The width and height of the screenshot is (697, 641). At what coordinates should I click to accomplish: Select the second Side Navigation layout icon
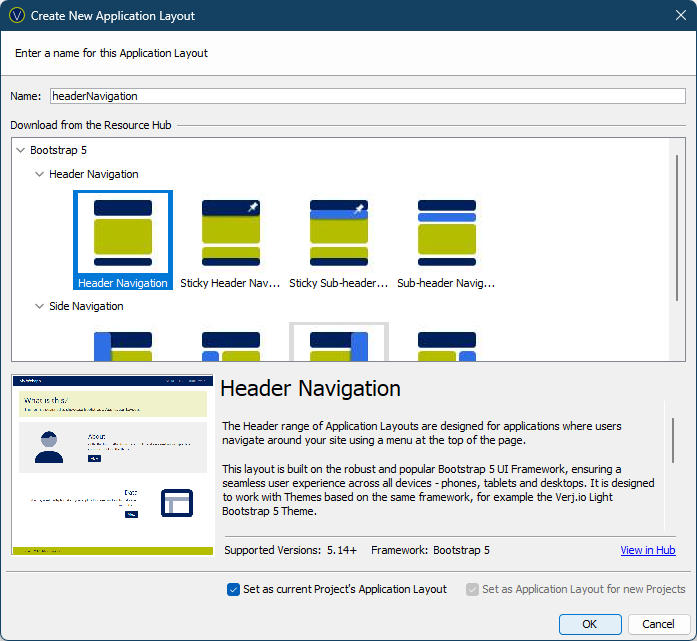(231, 345)
